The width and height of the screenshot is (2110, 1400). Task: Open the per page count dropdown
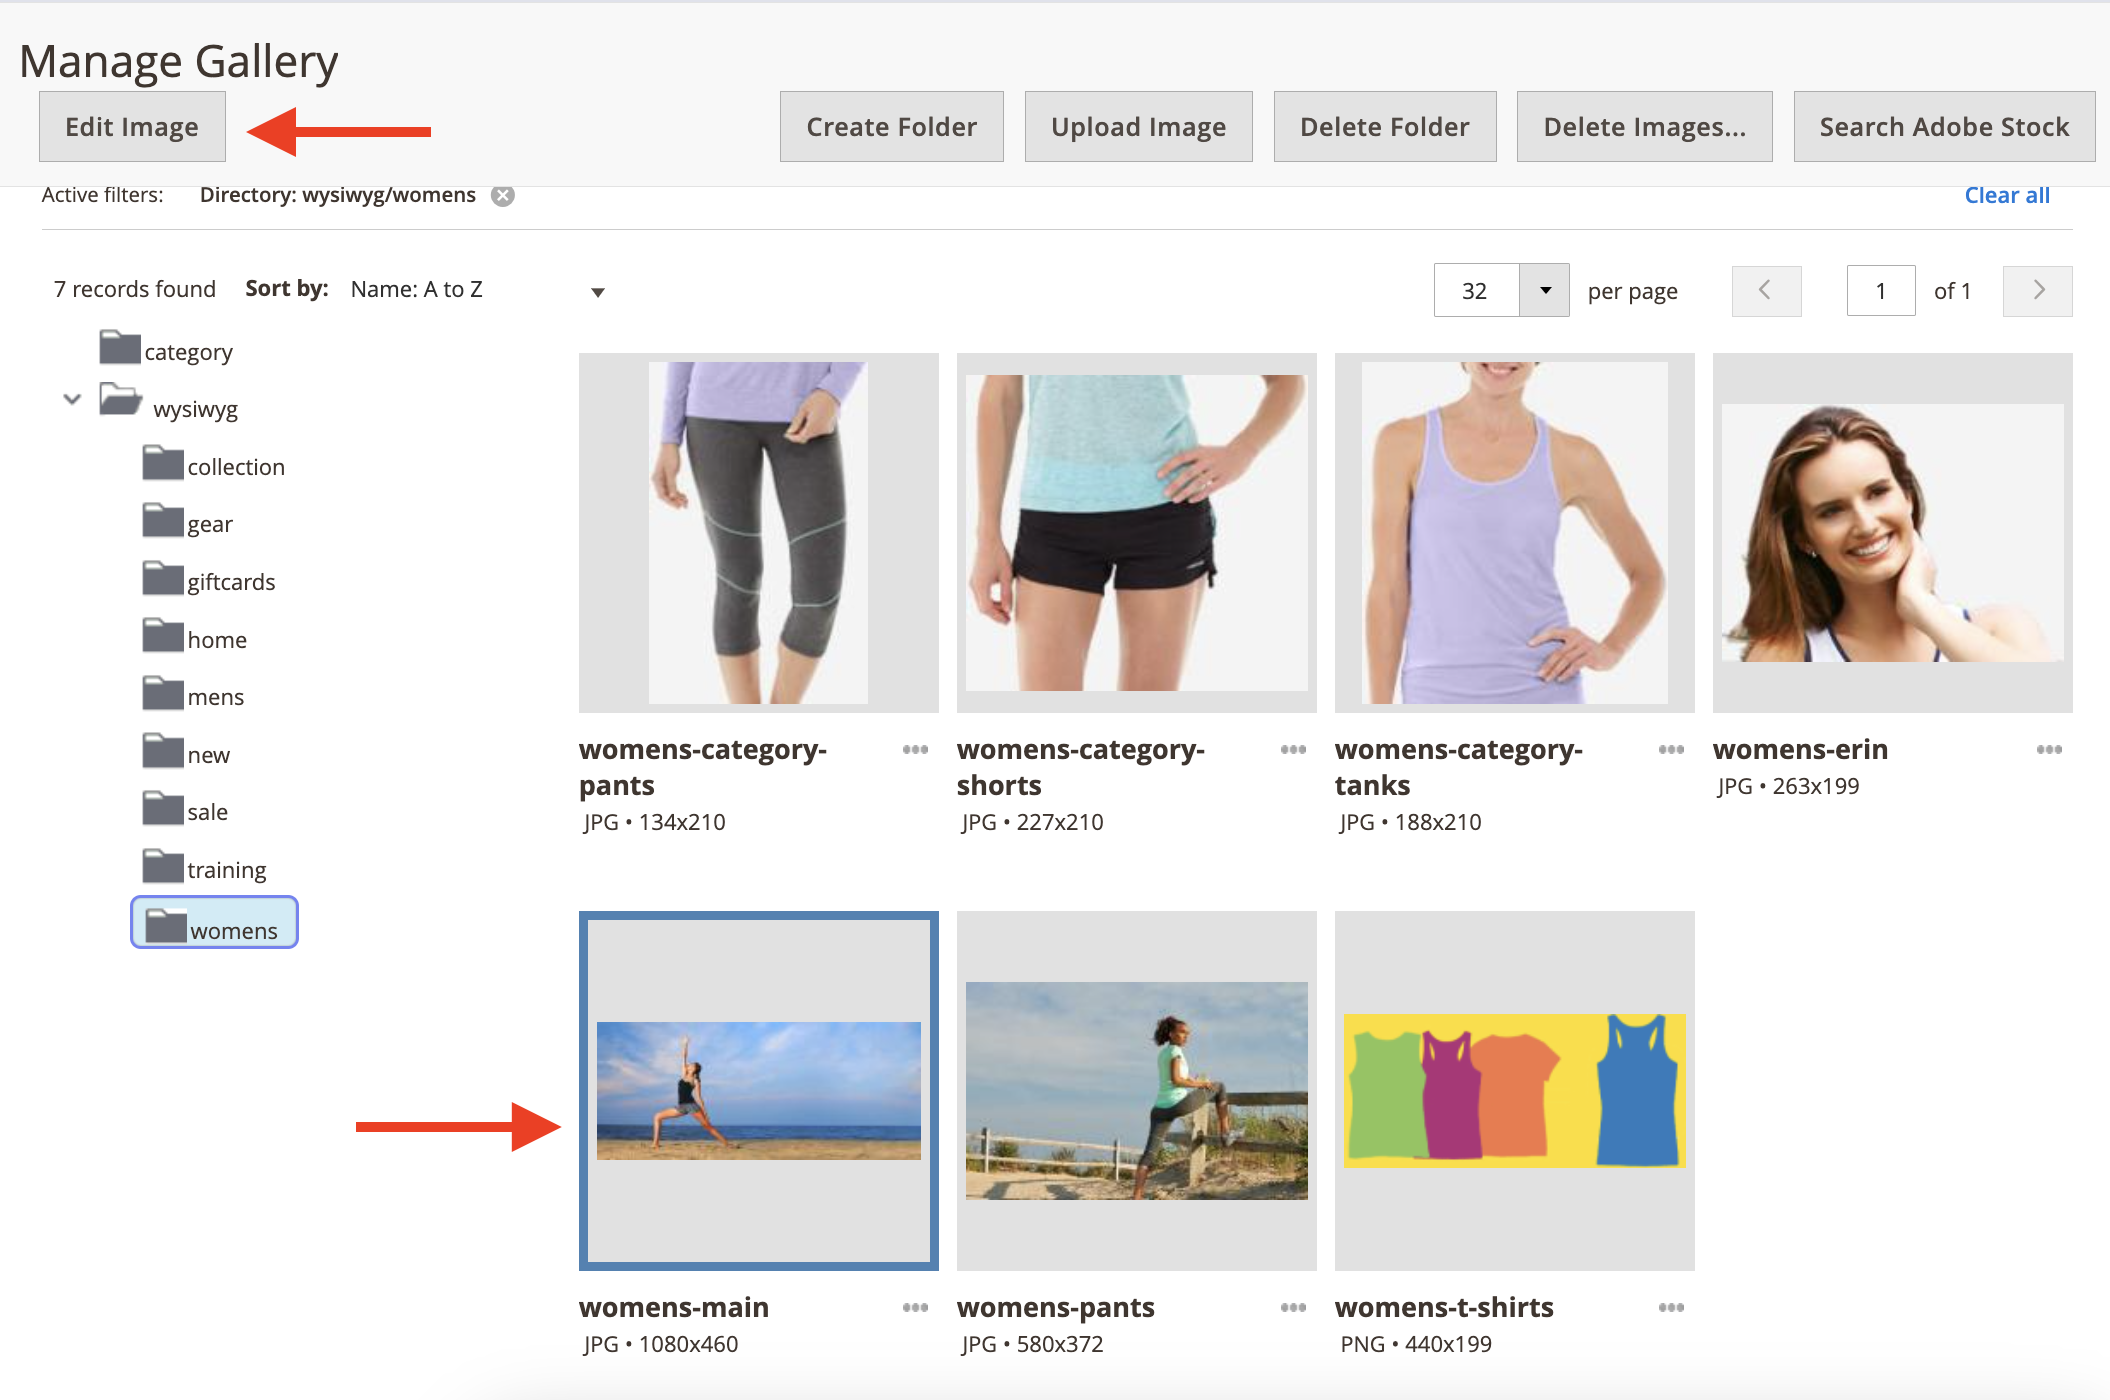pyautogui.click(x=1544, y=291)
